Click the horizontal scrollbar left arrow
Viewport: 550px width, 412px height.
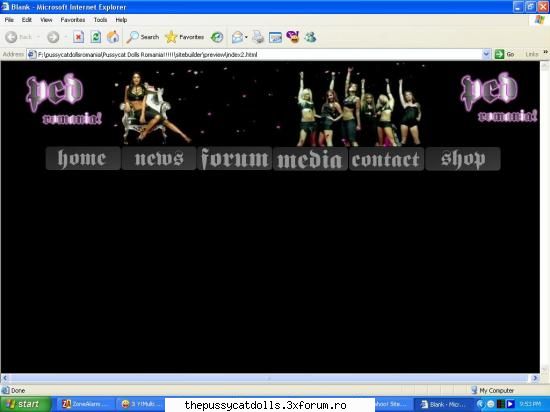coord(5,378)
